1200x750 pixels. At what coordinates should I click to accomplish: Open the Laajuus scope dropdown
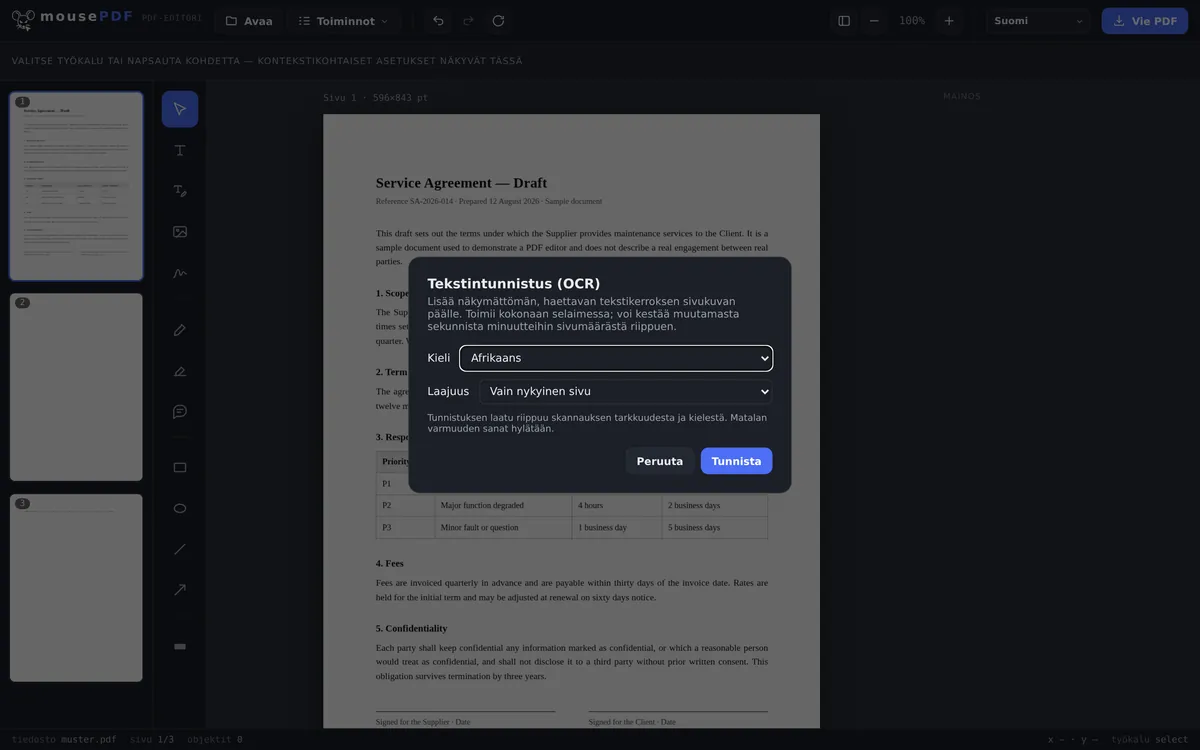pyautogui.click(x=626, y=392)
